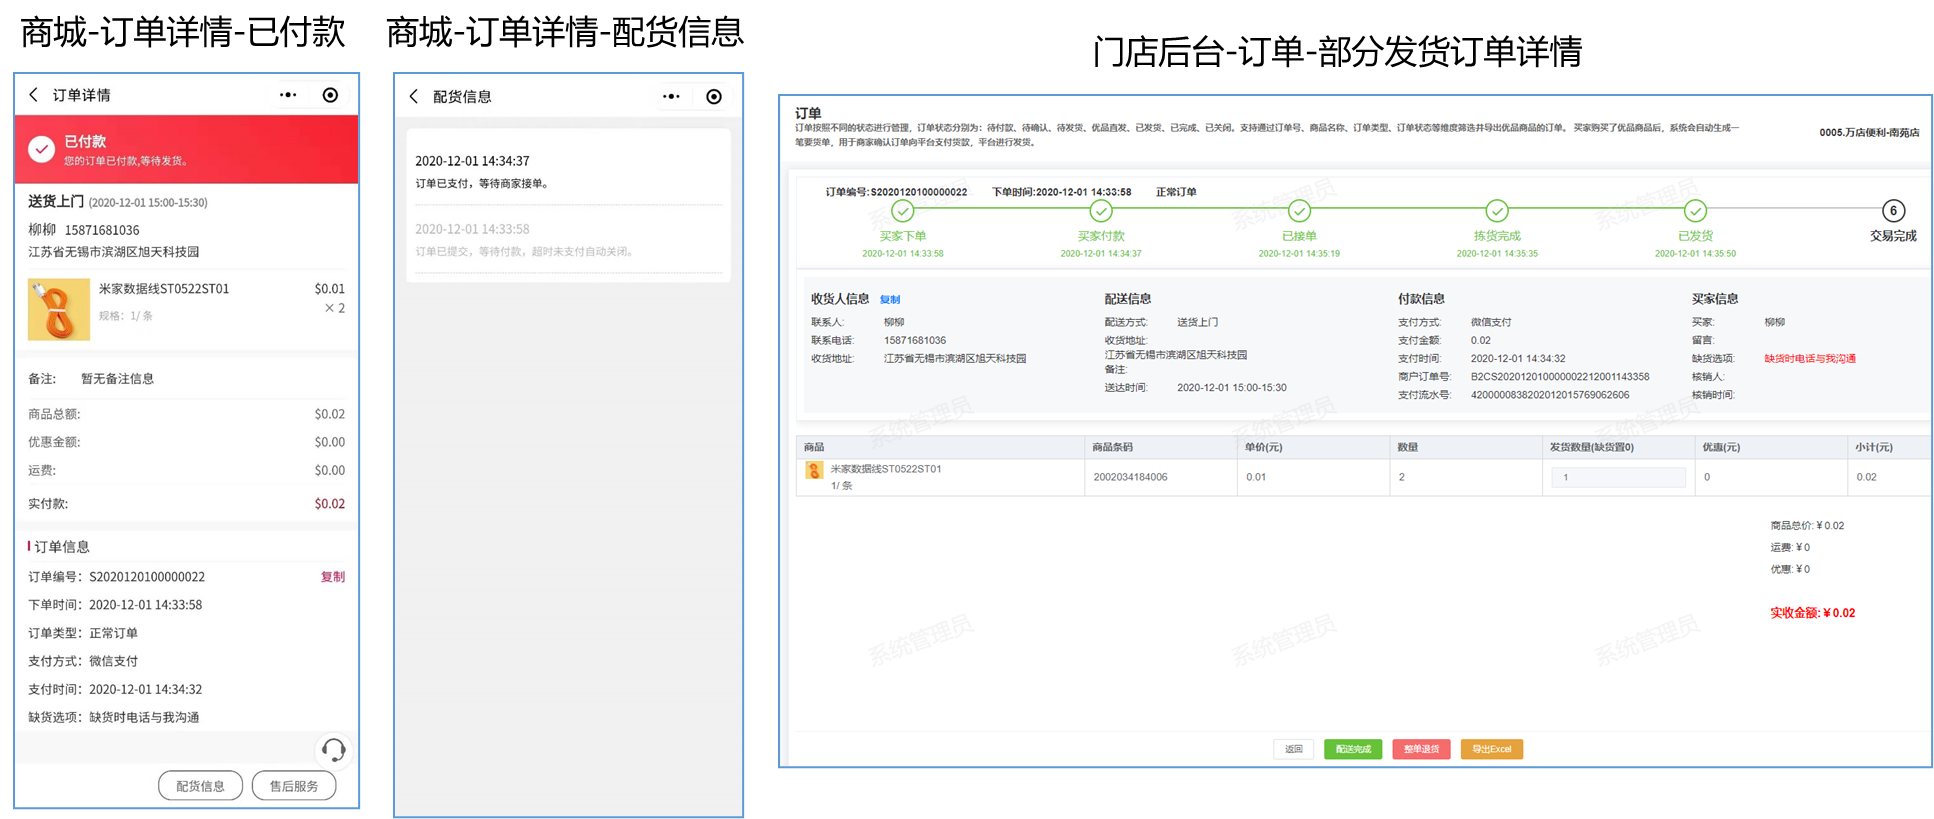This screenshot has width=1934, height=819.
Task: Go back from the 订单详情 mobile page
Action: 34,95
